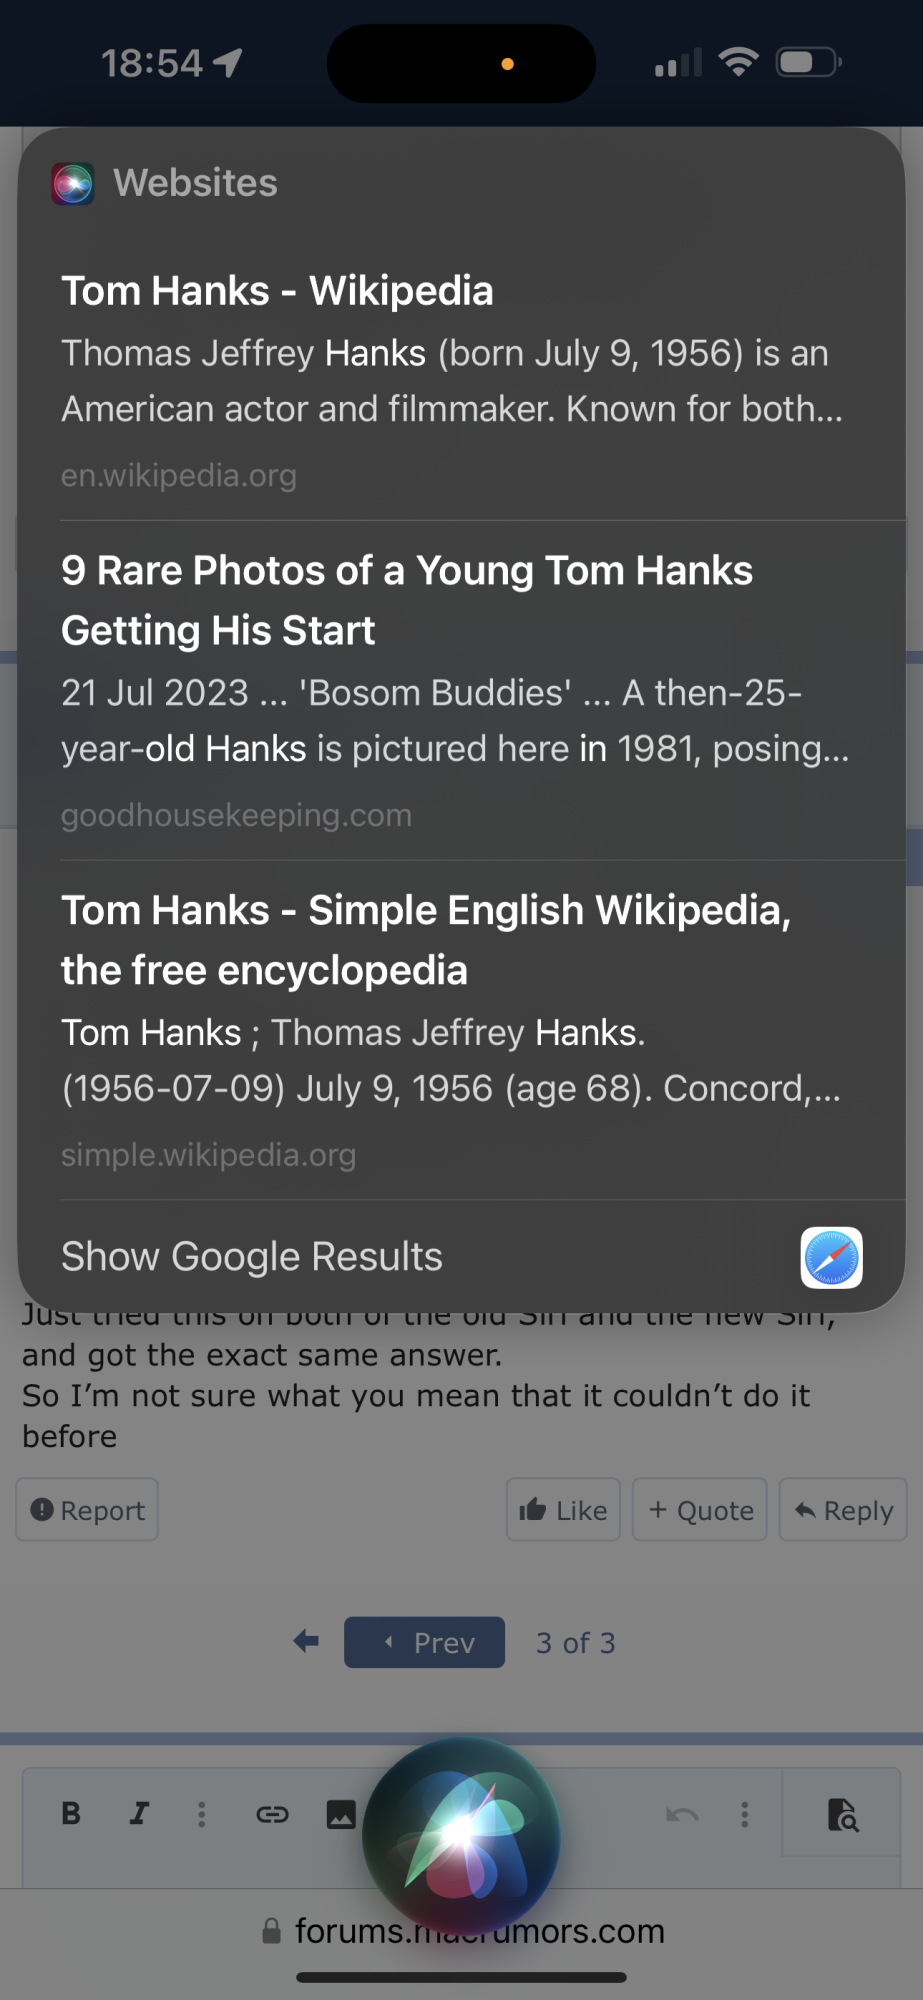Open Simple English Wikipedia result
Image resolution: width=923 pixels, height=2000 pixels.
click(425, 940)
